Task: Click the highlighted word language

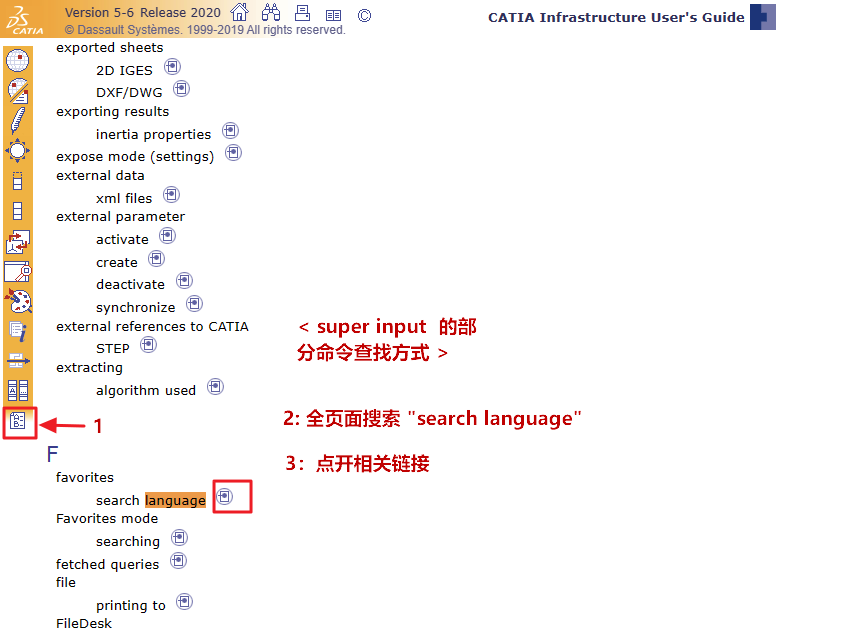Action: point(176,500)
